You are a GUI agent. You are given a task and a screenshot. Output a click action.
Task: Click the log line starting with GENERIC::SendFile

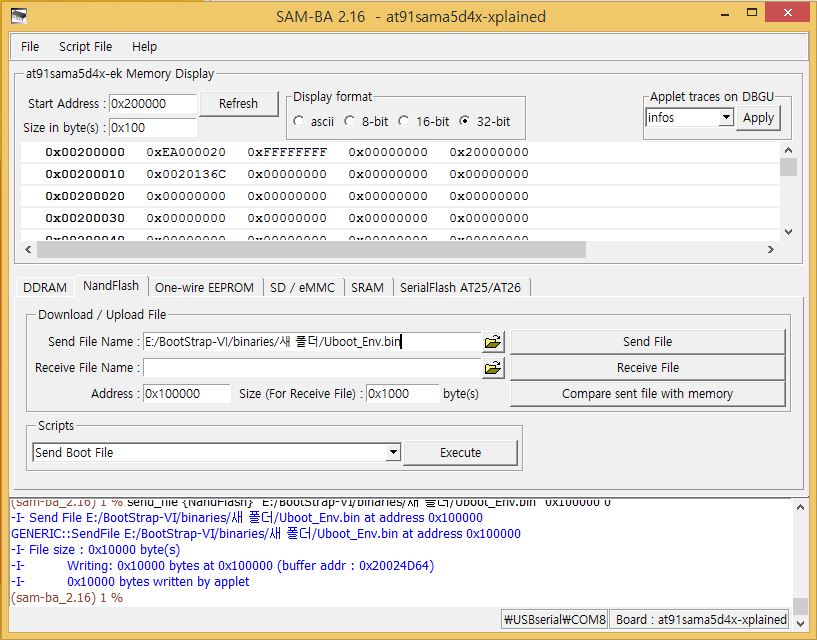[266, 534]
